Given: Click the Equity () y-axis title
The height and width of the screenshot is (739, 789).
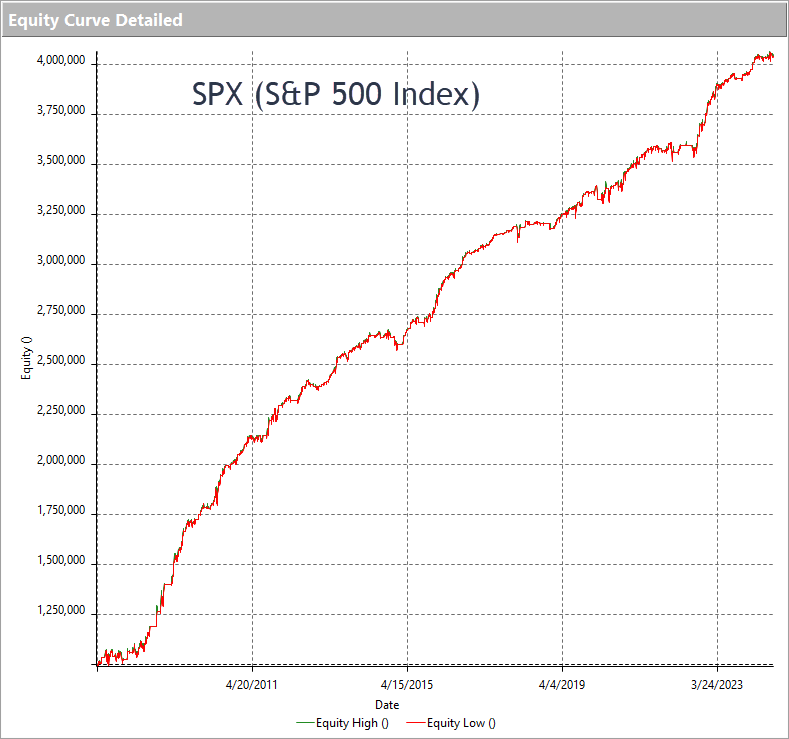Looking at the screenshot, I should [26, 358].
